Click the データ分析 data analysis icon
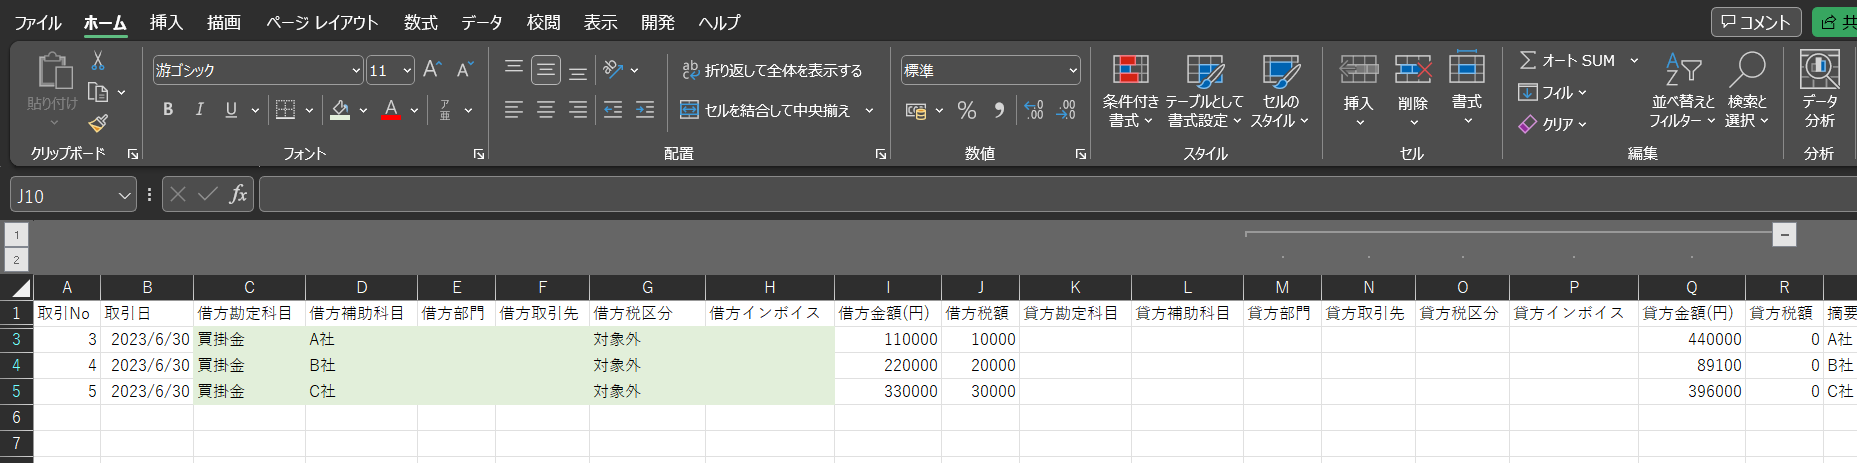The height and width of the screenshot is (463, 1857). click(x=1819, y=90)
